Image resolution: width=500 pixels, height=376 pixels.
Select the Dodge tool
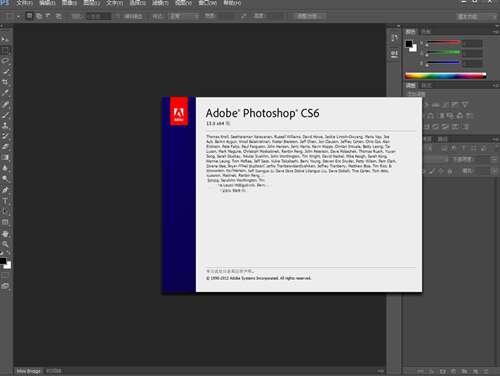pos(5,179)
